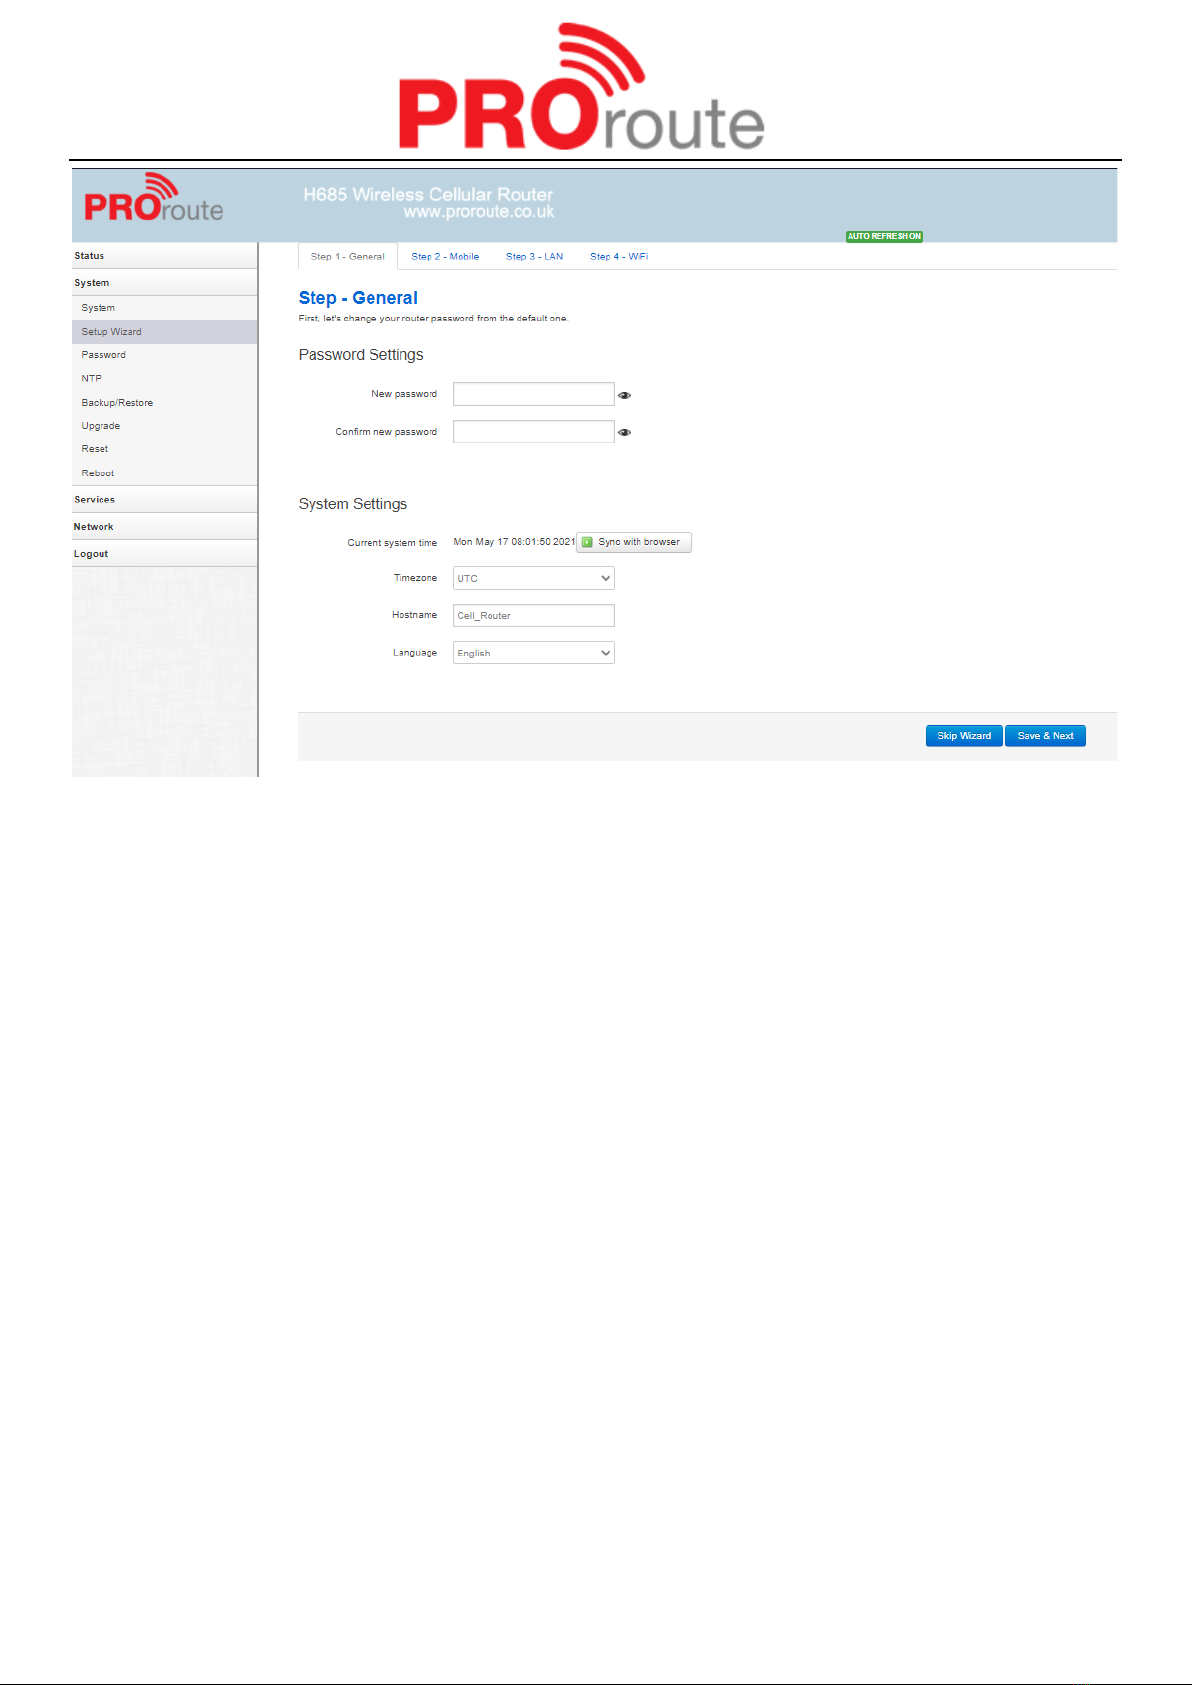Focus the New password field
The image size is (1192, 1685).
534,394
